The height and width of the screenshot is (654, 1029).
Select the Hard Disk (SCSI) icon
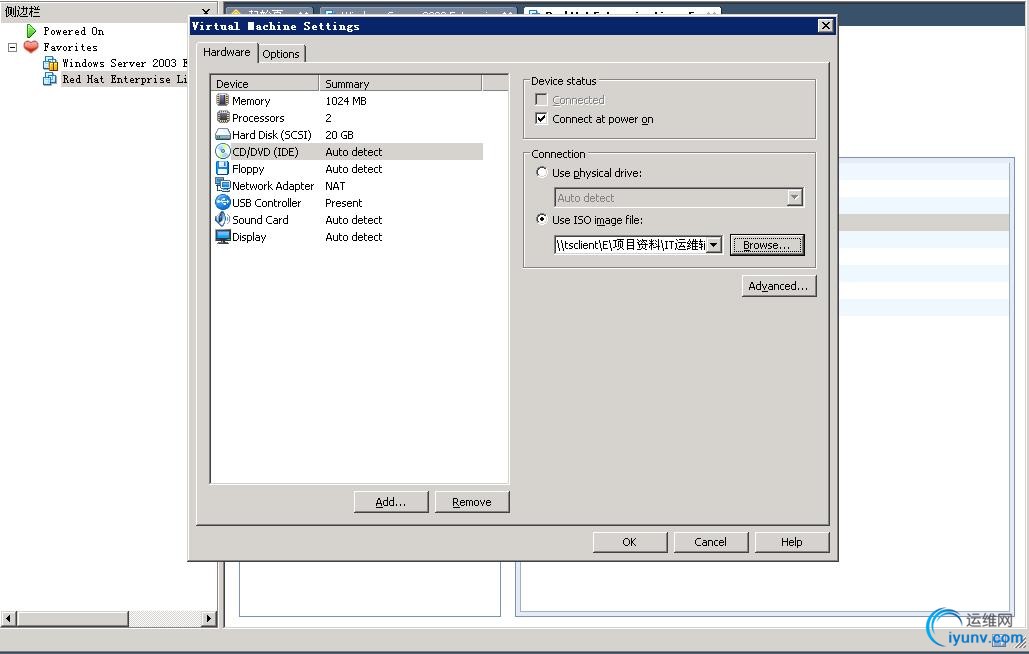pos(222,134)
